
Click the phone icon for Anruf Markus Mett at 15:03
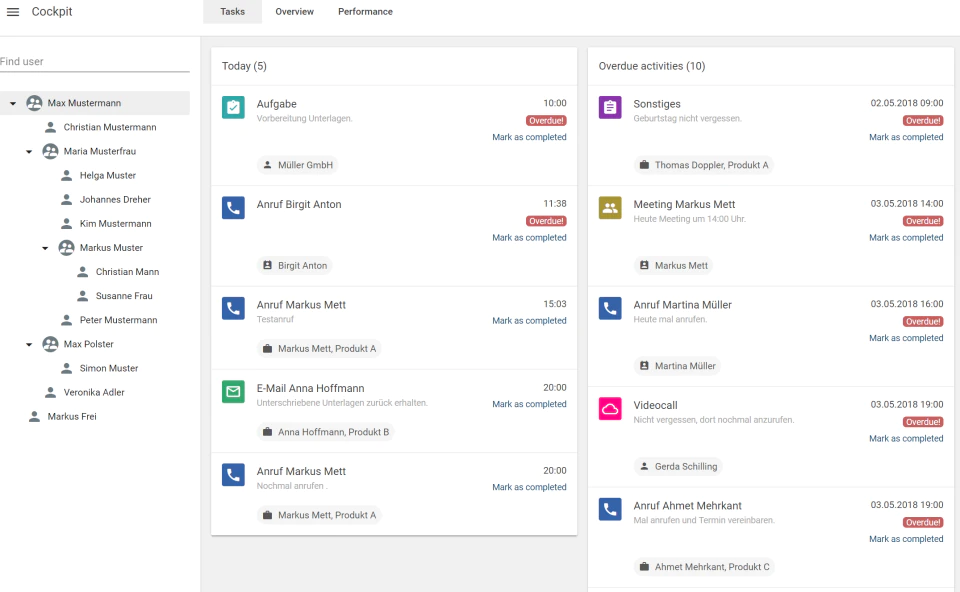pos(233,308)
